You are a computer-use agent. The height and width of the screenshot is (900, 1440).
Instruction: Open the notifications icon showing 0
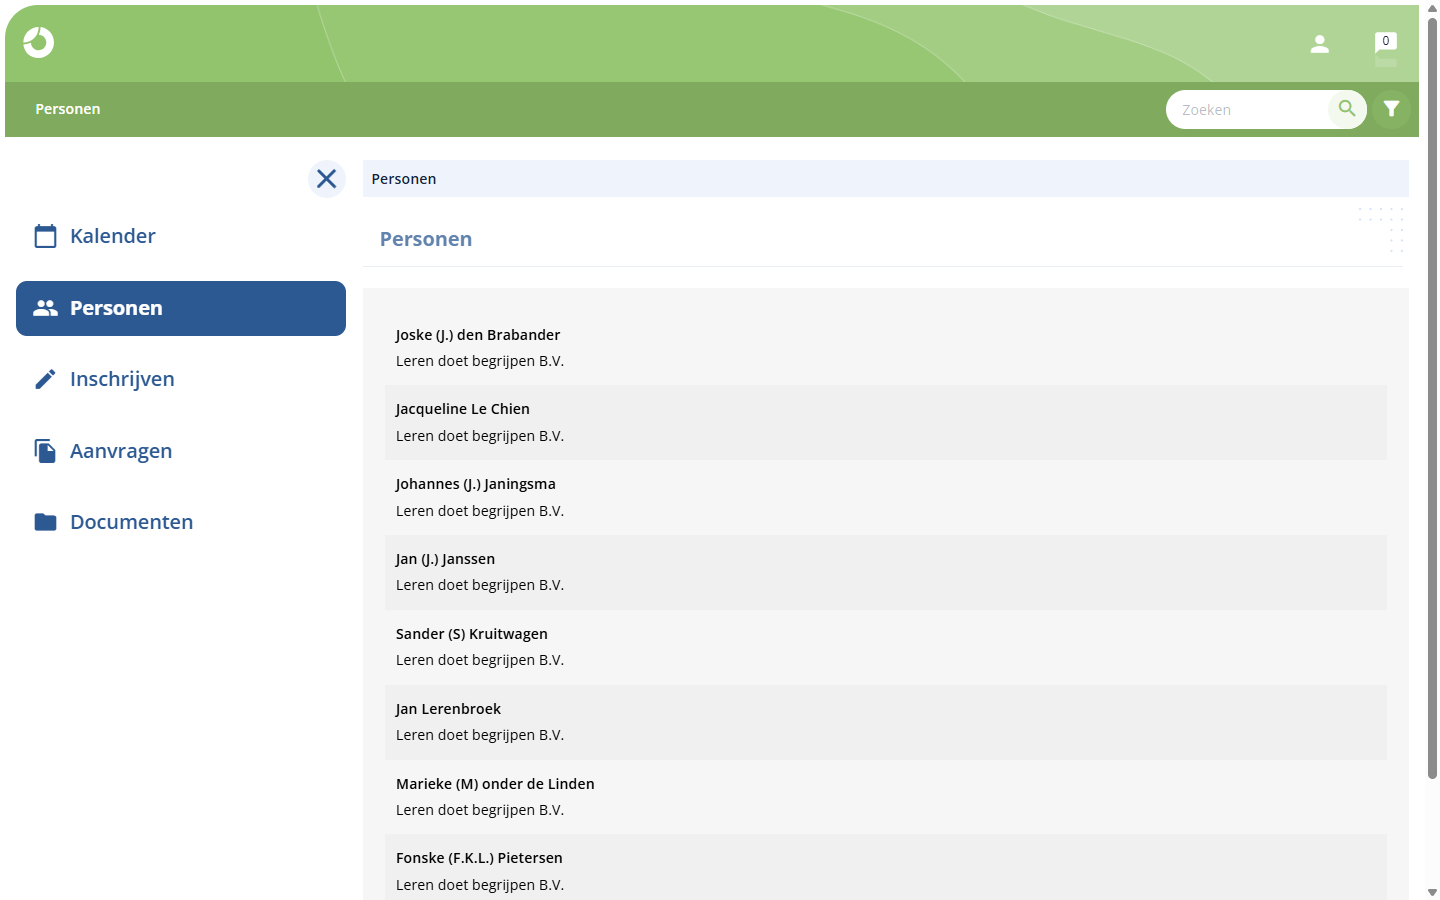point(1386,44)
